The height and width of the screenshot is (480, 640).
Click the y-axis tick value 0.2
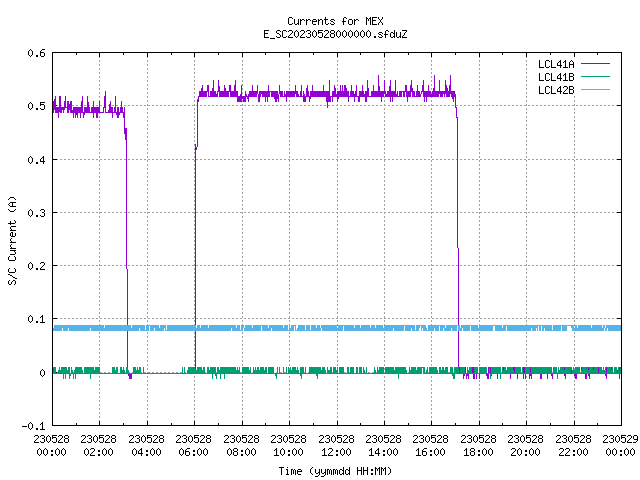36,266
